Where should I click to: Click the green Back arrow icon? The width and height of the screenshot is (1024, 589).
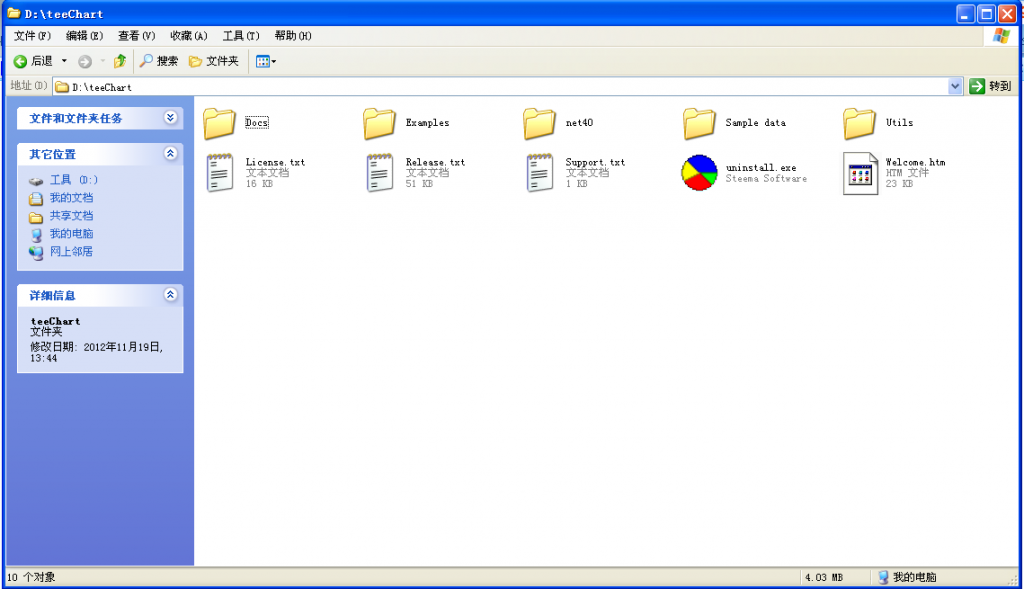pos(20,61)
